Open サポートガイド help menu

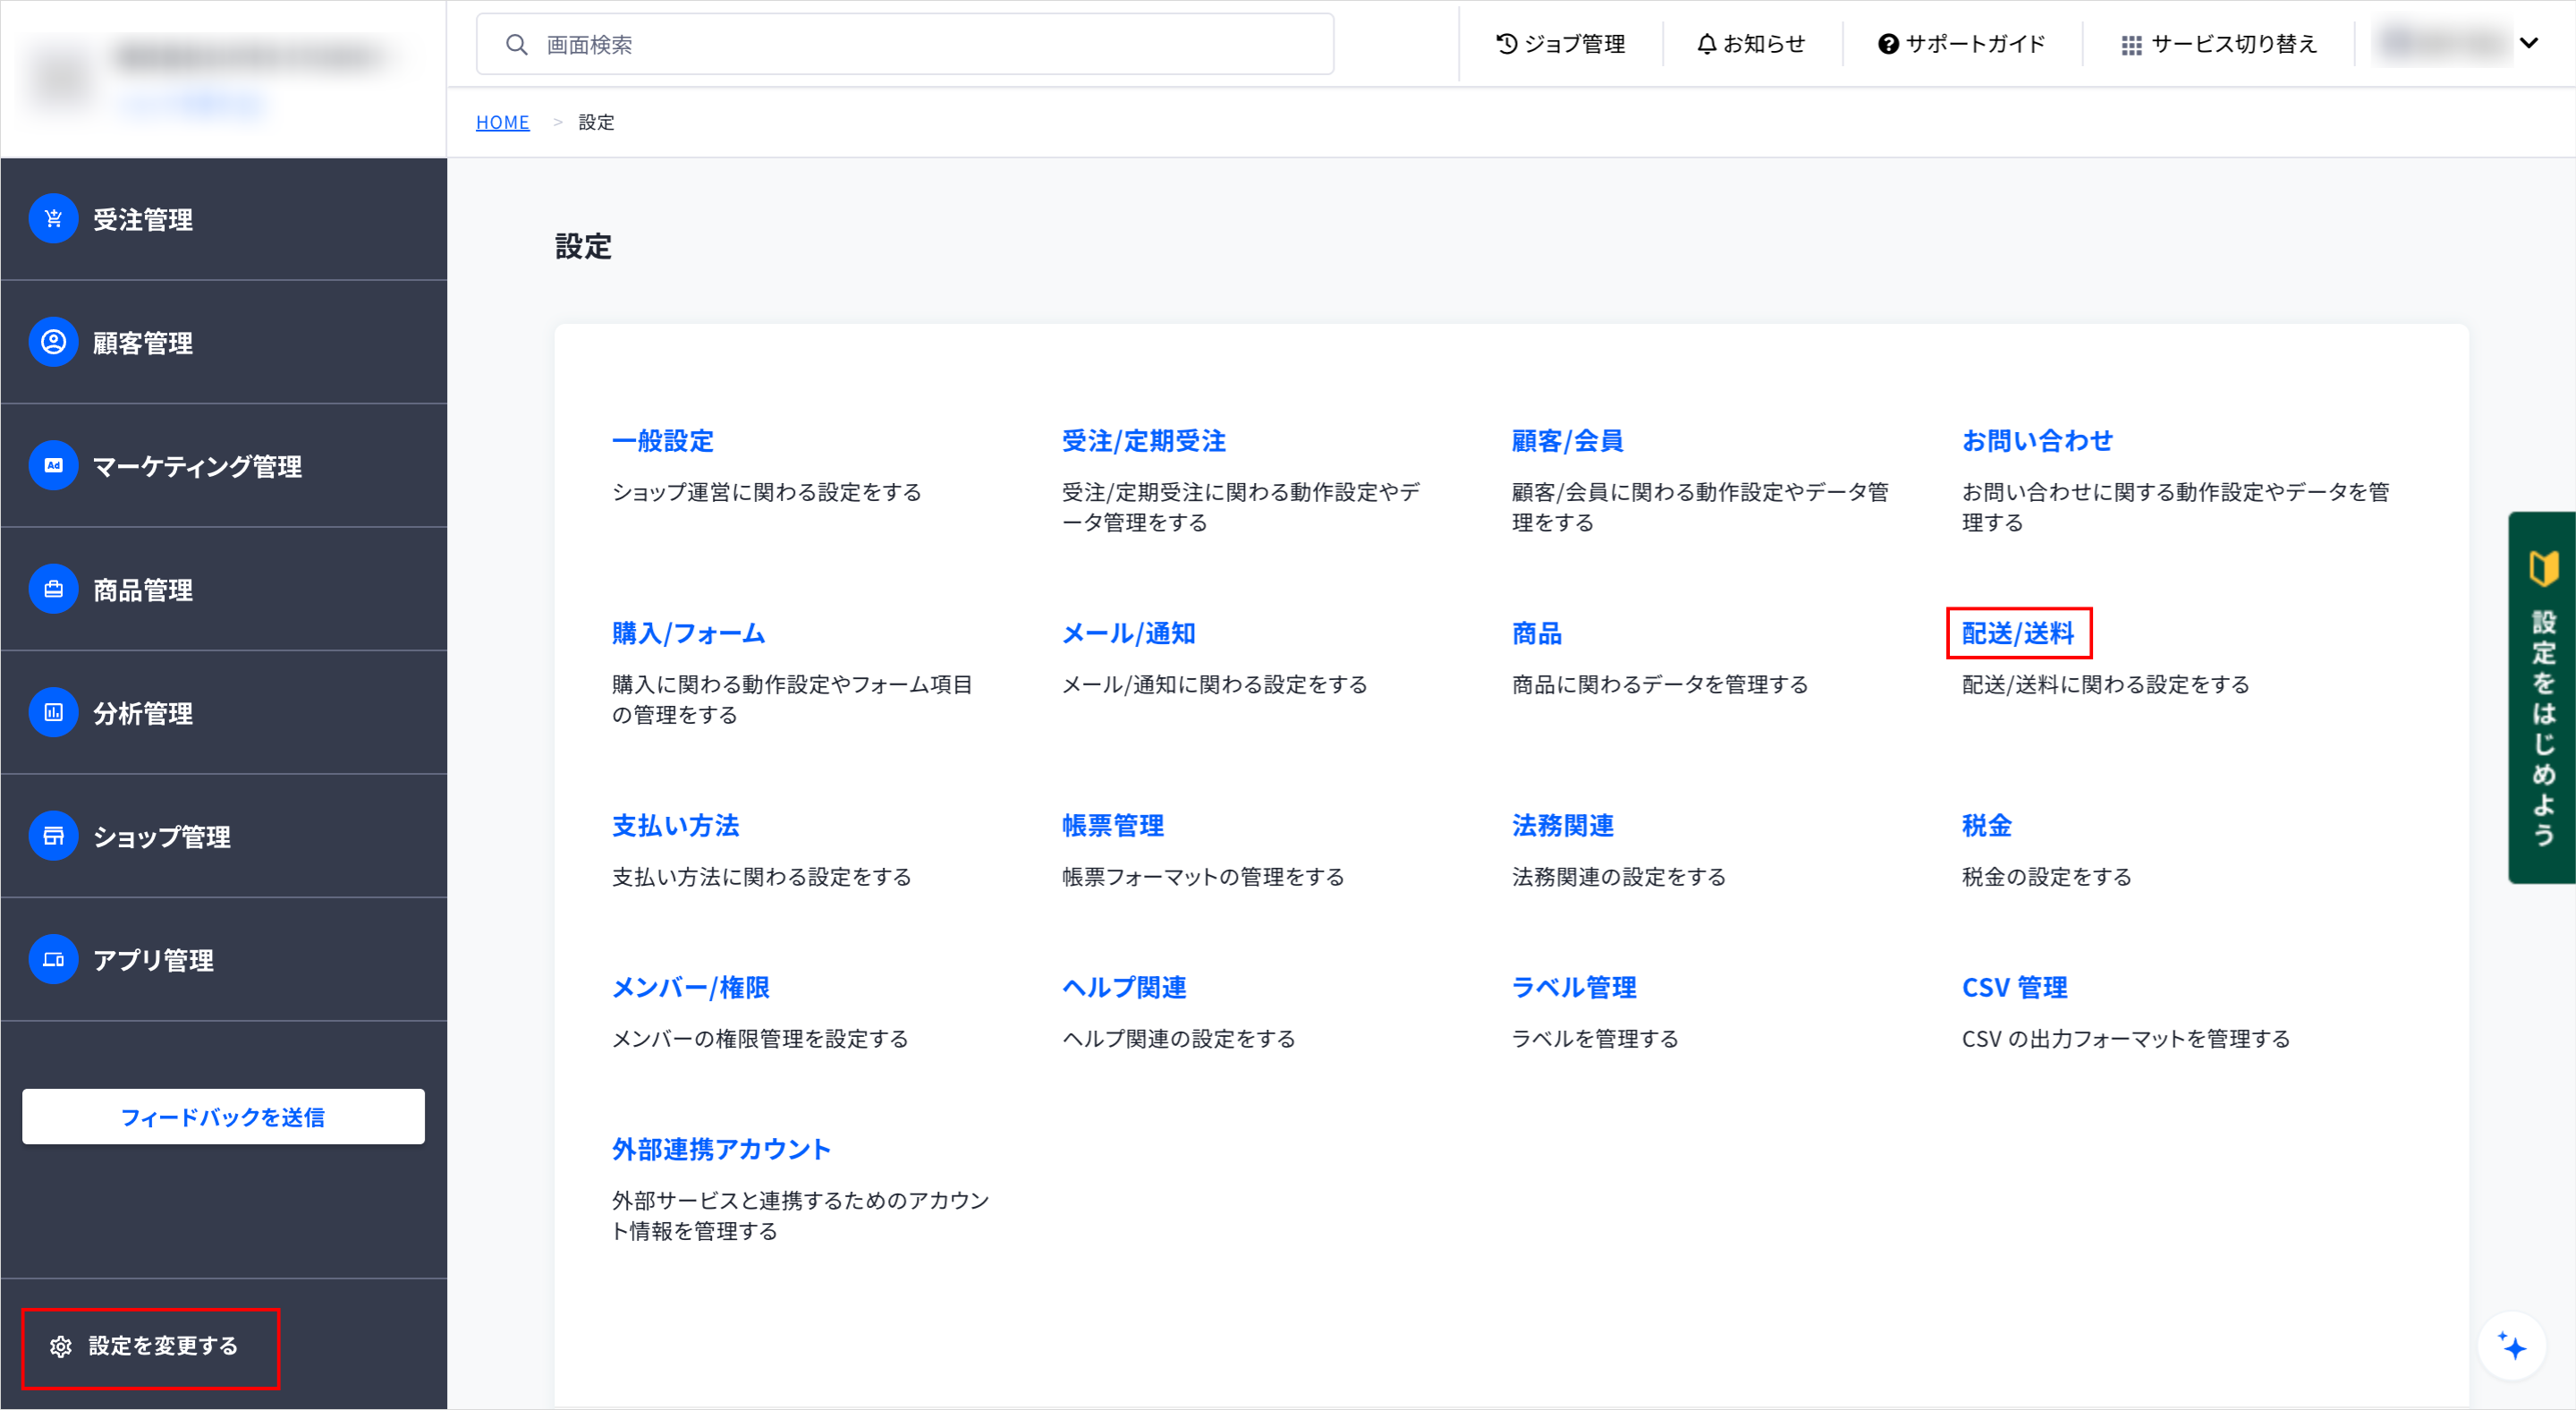coord(1961,44)
